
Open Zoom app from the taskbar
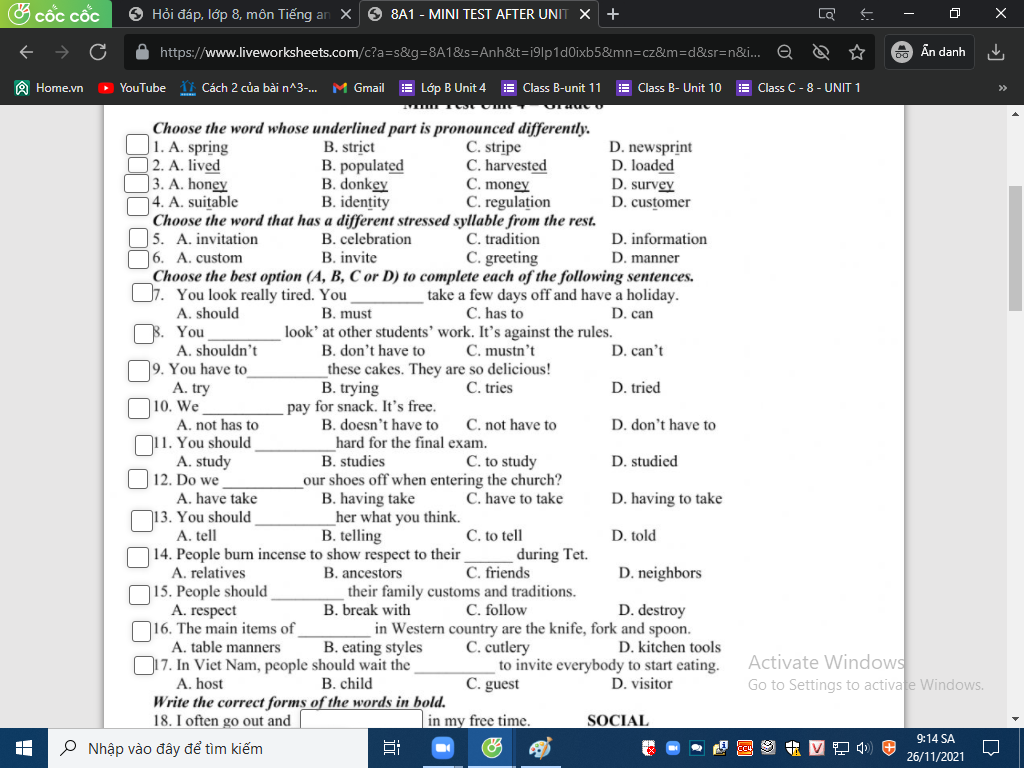coord(442,748)
